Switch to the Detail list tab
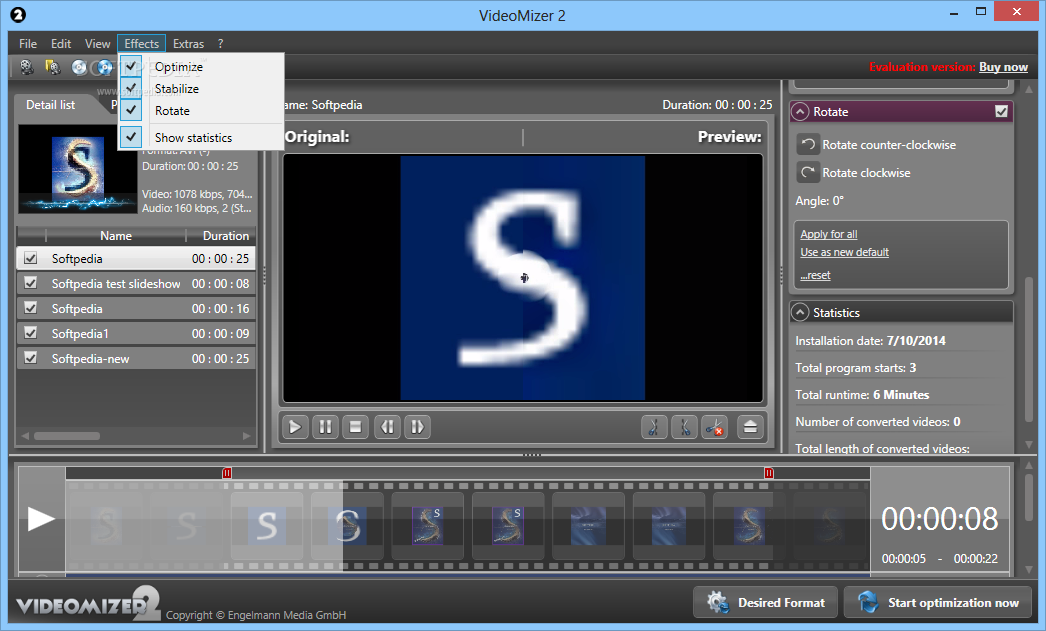The width and height of the screenshot is (1046, 631). pos(51,105)
